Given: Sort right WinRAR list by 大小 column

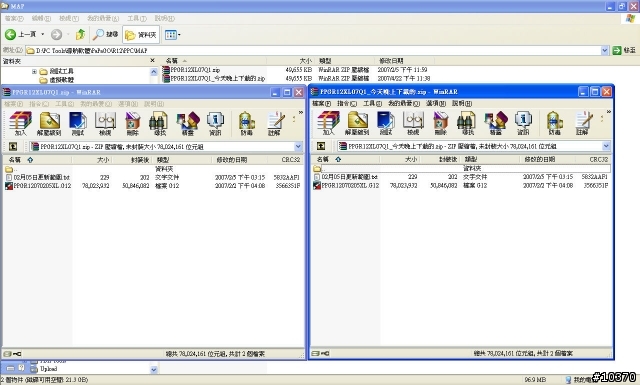Looking at the screenshot, I should coord(399,159).
